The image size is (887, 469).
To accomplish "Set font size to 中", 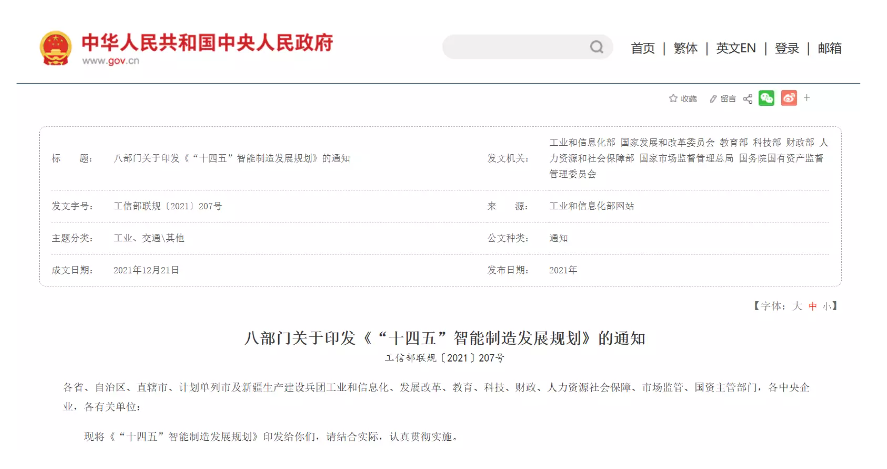I will (x=813, y=306).
